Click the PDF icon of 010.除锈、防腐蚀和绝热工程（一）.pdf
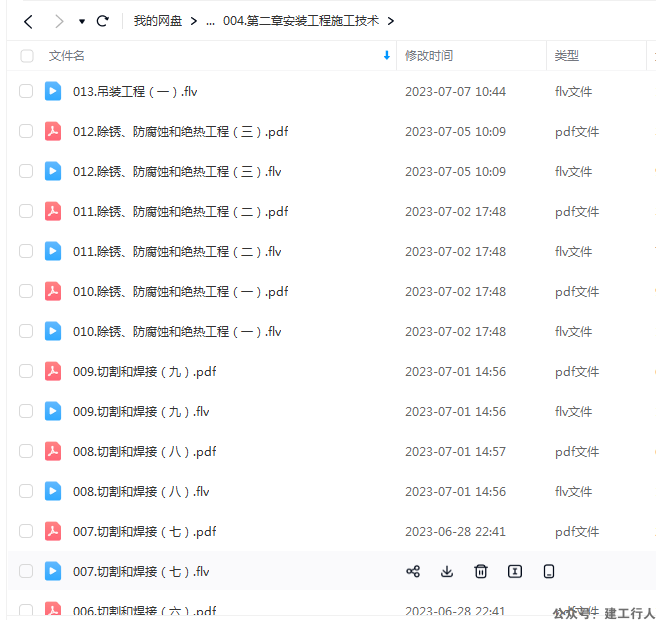Viewport: 656px width, 620px height. click(53, 291)
